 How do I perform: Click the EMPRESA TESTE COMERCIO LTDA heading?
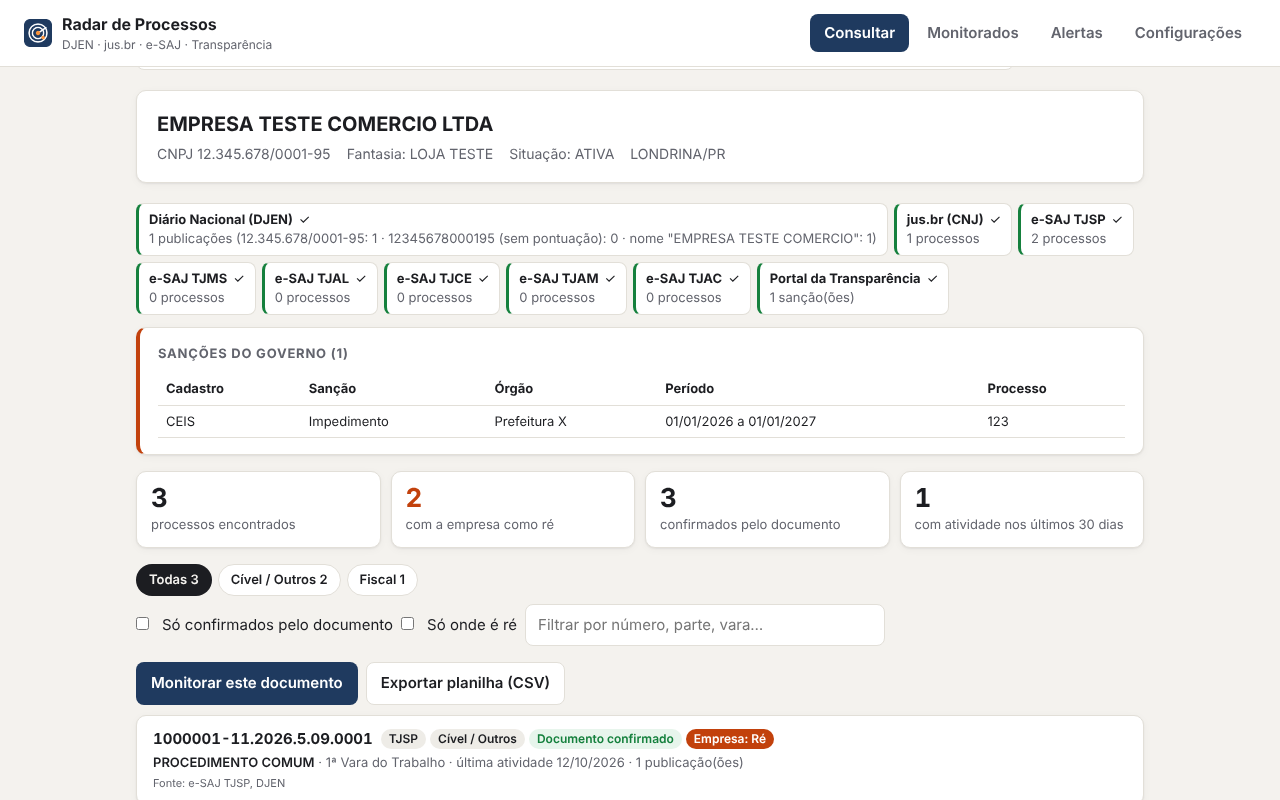325,124
